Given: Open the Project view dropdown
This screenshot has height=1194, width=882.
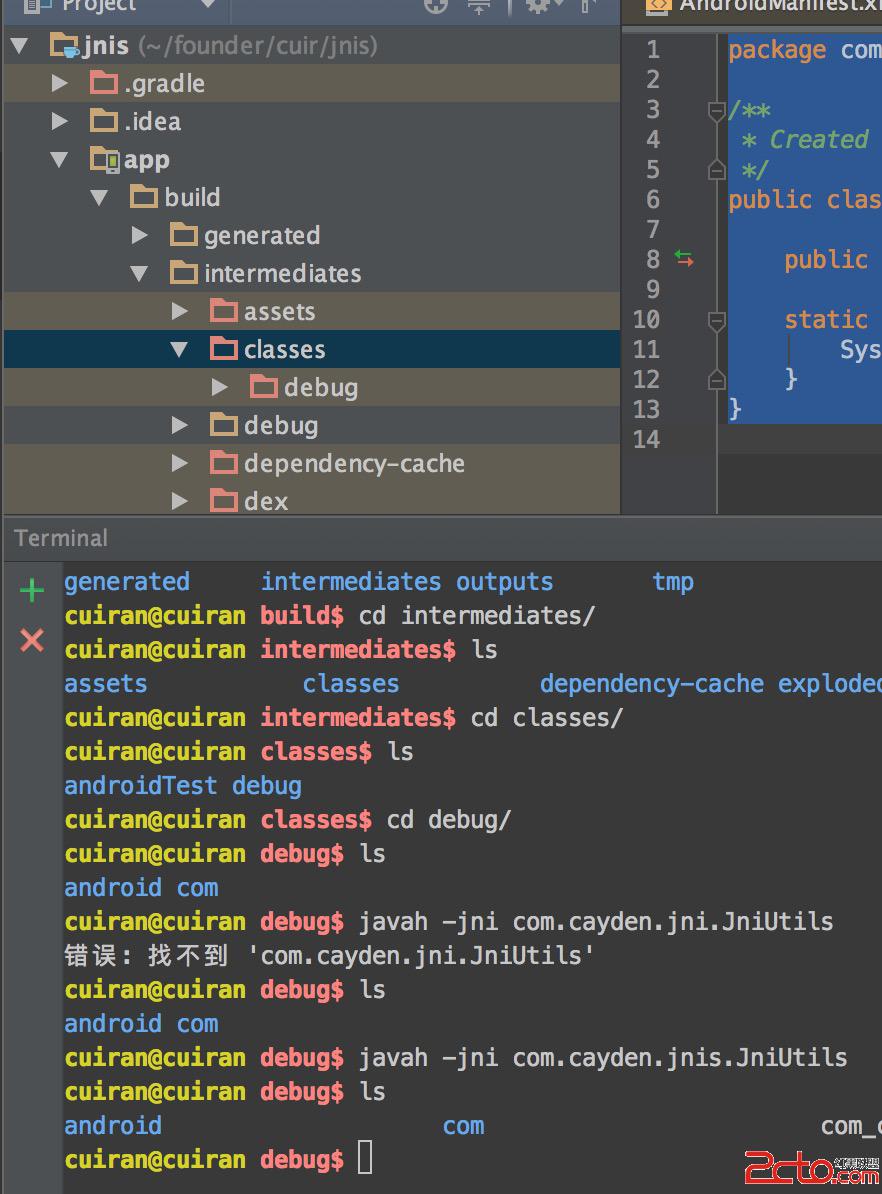Looking at the screenshot, I should coord(207,6).
